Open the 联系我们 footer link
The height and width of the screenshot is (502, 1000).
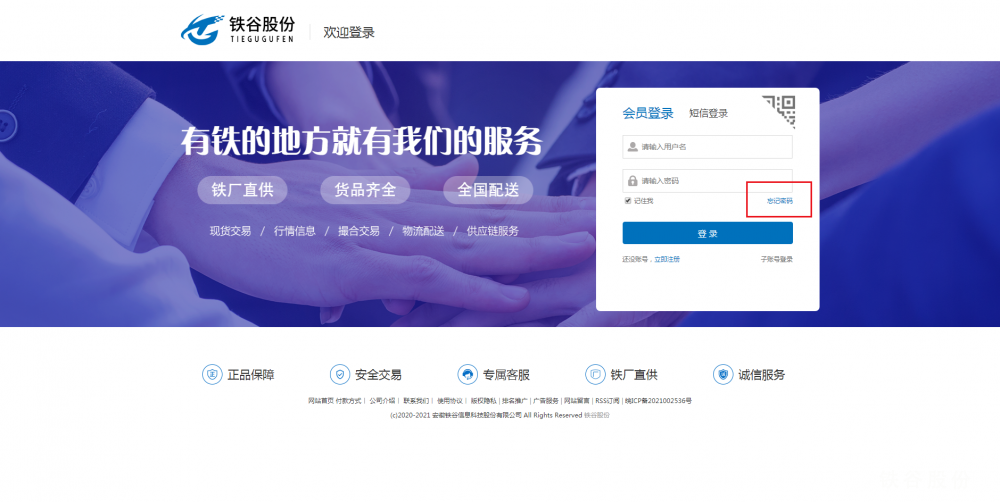click(416, 401)
